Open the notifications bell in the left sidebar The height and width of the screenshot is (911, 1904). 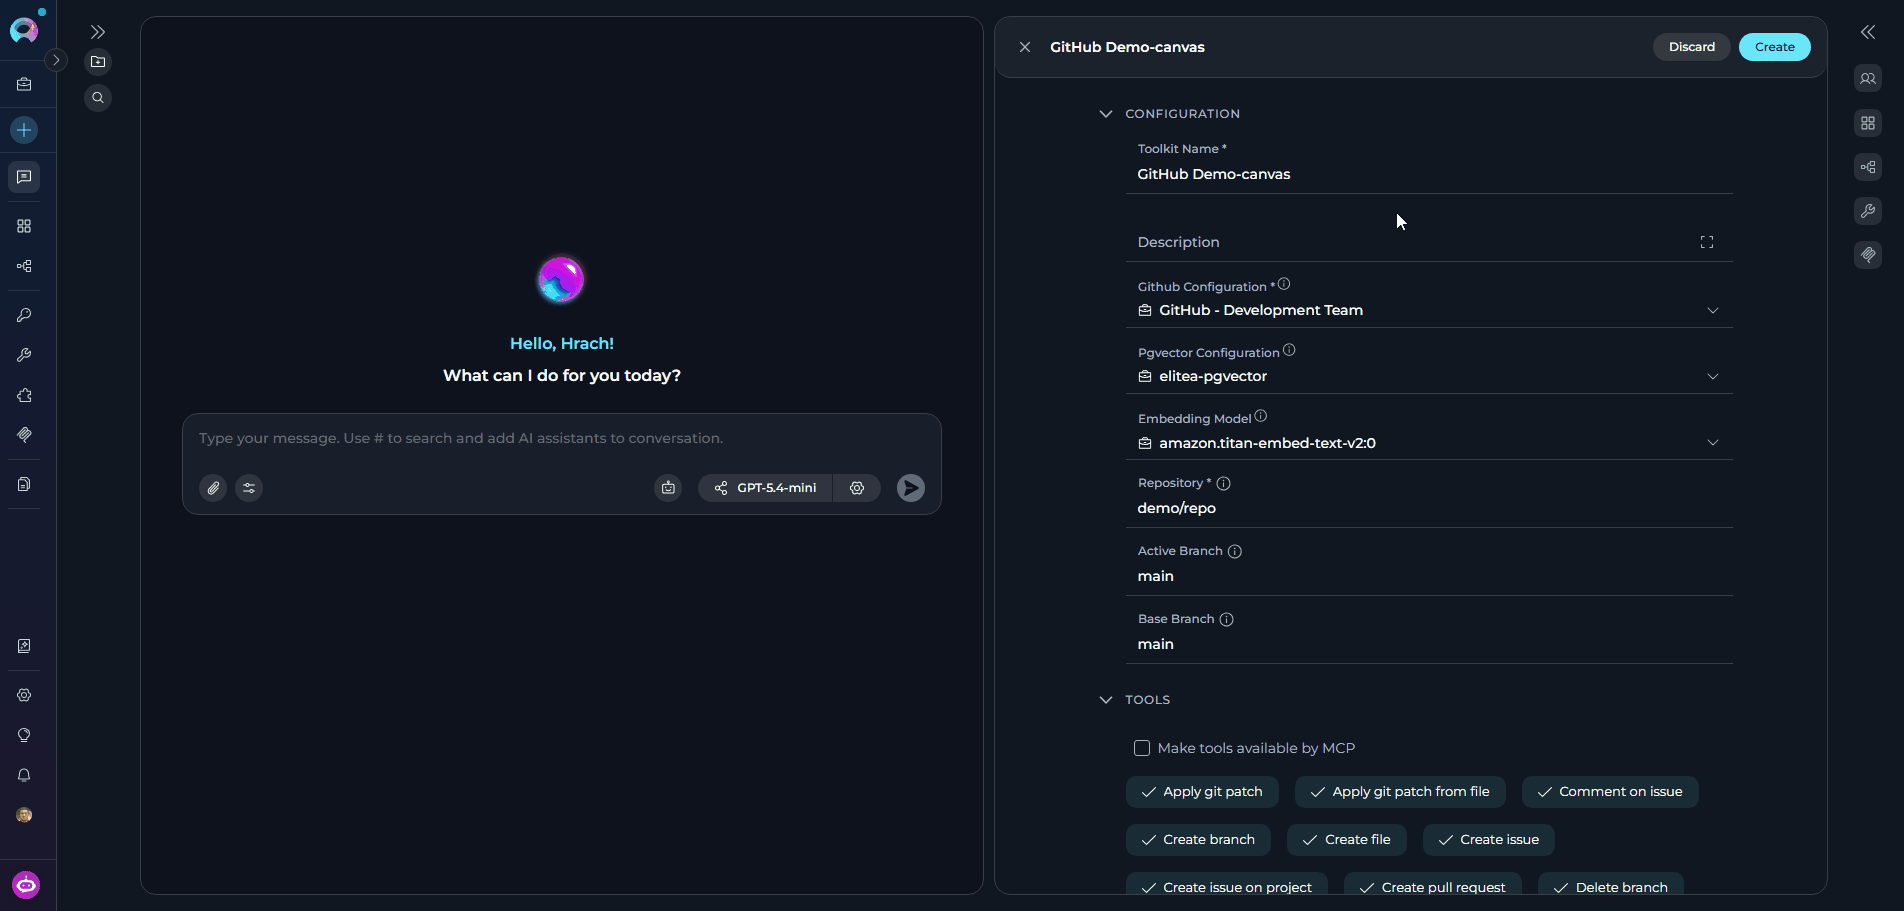pyautogui.click(x=24, y=775)
